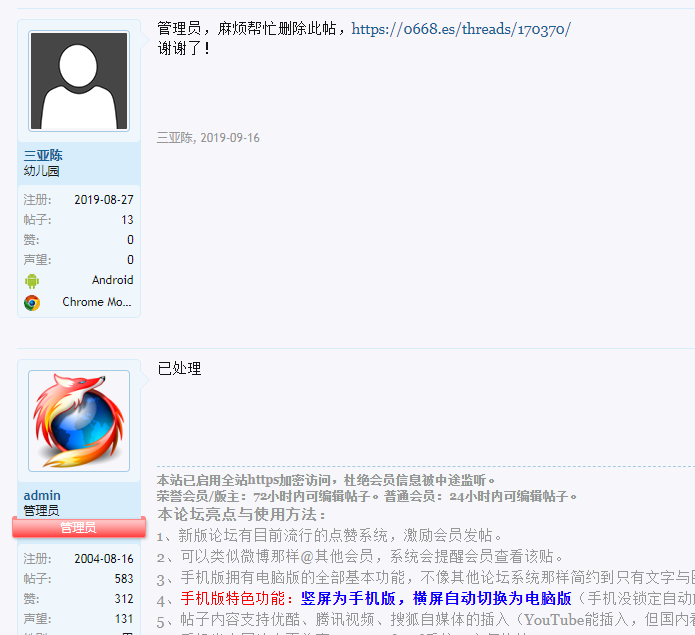Screen dimensions: 695x635
Task: View admin's post count of 583
Action: pyautogui.click(x=123, y=579)
